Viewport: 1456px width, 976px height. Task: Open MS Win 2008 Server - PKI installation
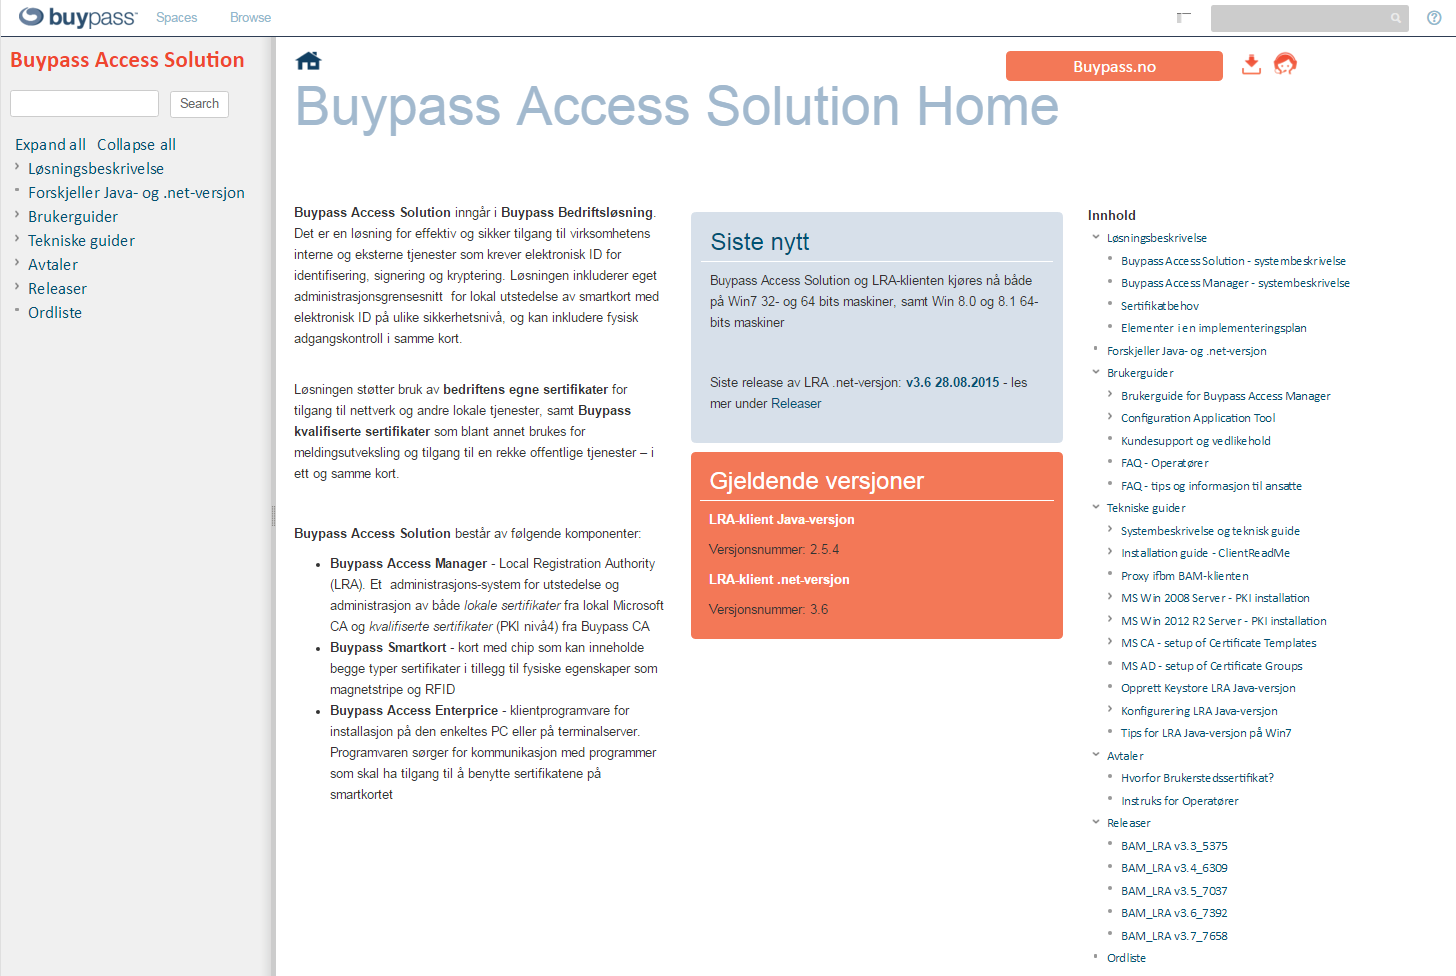(x=1215, y=598)
